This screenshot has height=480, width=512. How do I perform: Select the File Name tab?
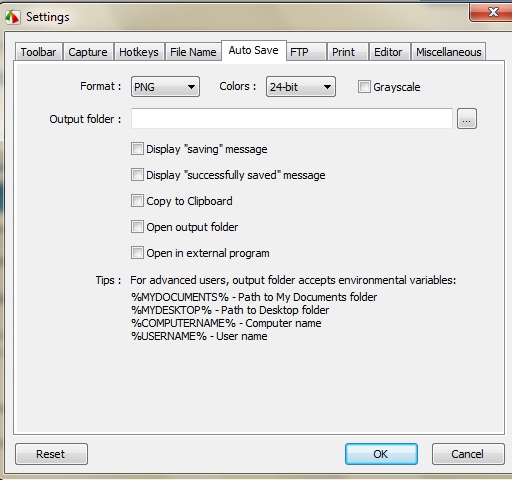pos(193,52)
